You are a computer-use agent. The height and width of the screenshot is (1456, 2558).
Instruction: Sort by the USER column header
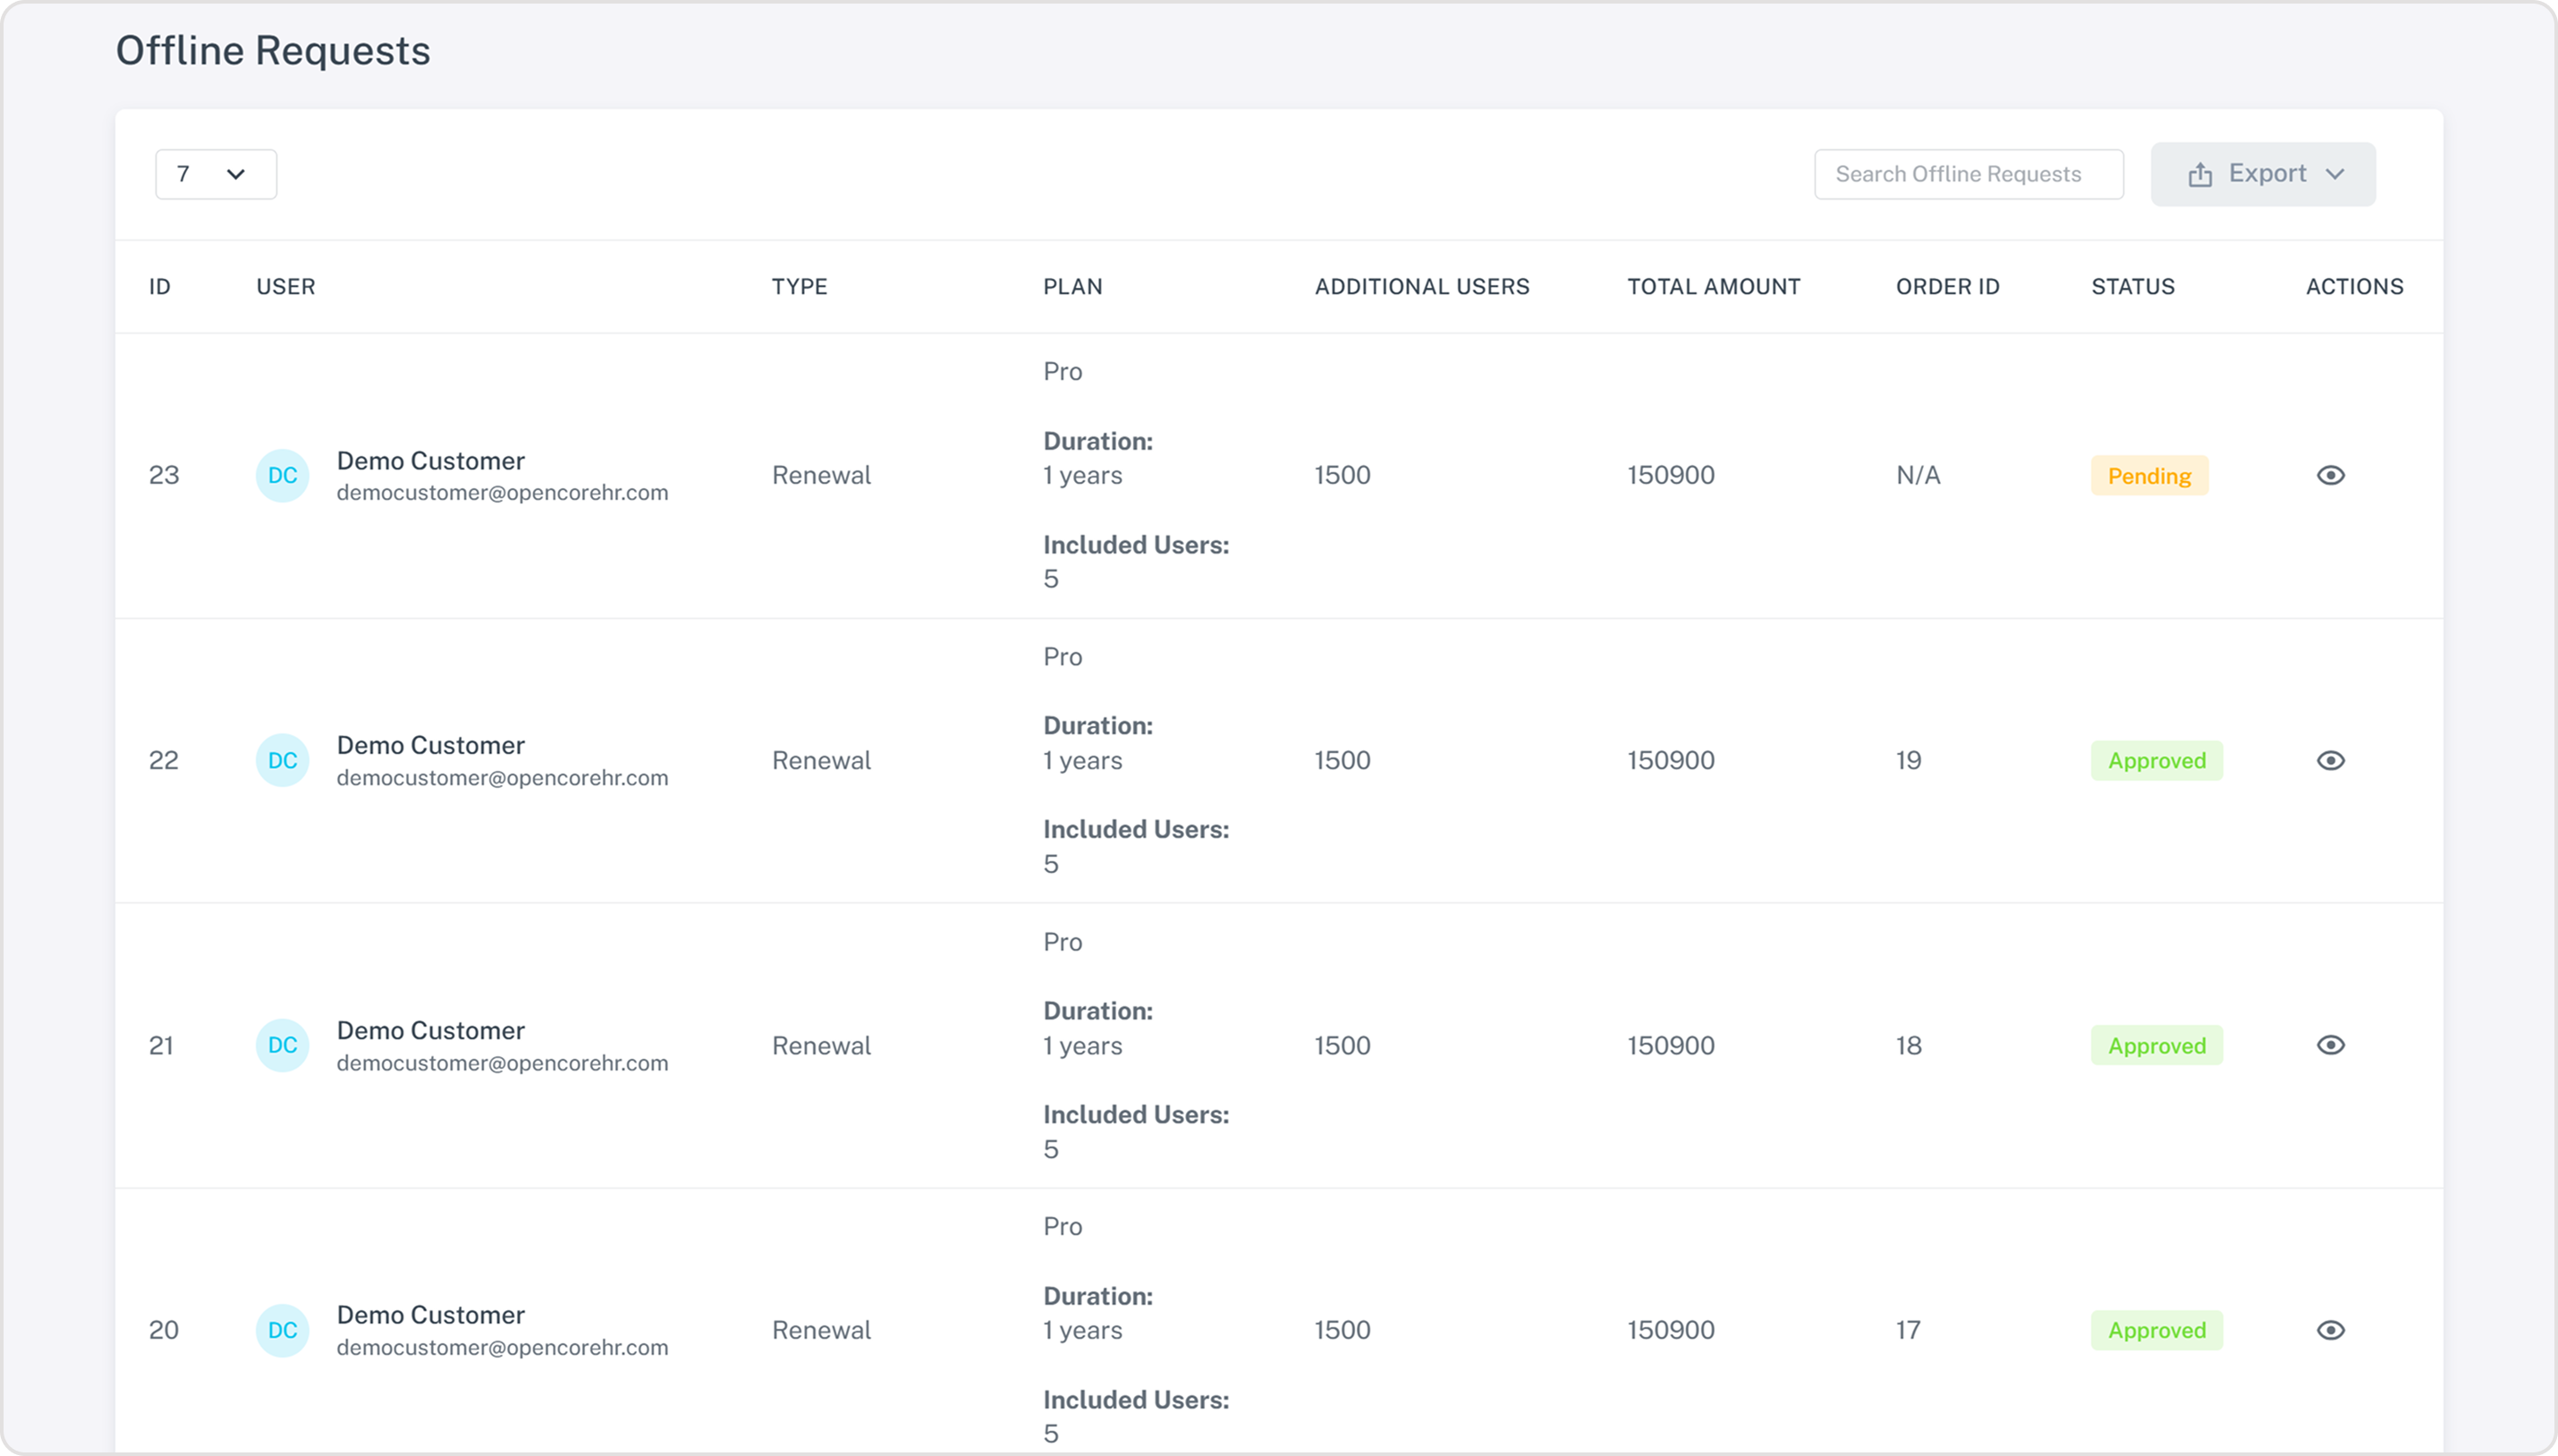coord(286,287)
